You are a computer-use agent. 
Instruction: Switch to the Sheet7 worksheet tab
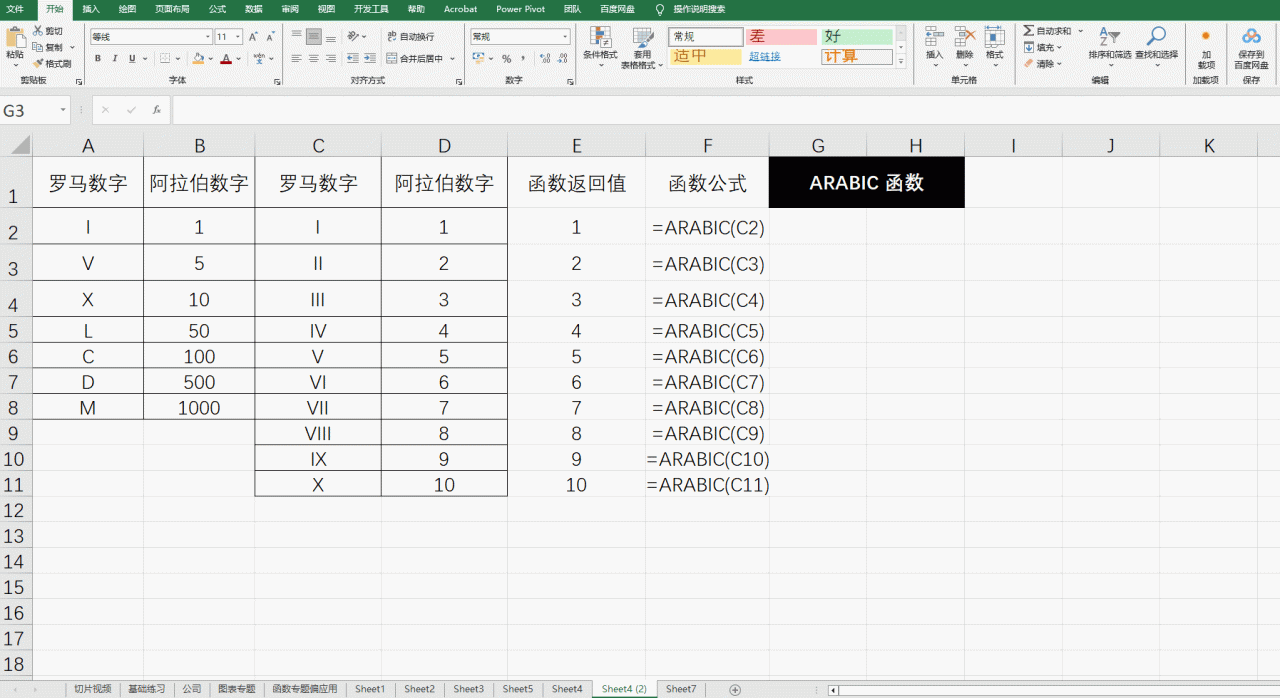click(681, 689)
